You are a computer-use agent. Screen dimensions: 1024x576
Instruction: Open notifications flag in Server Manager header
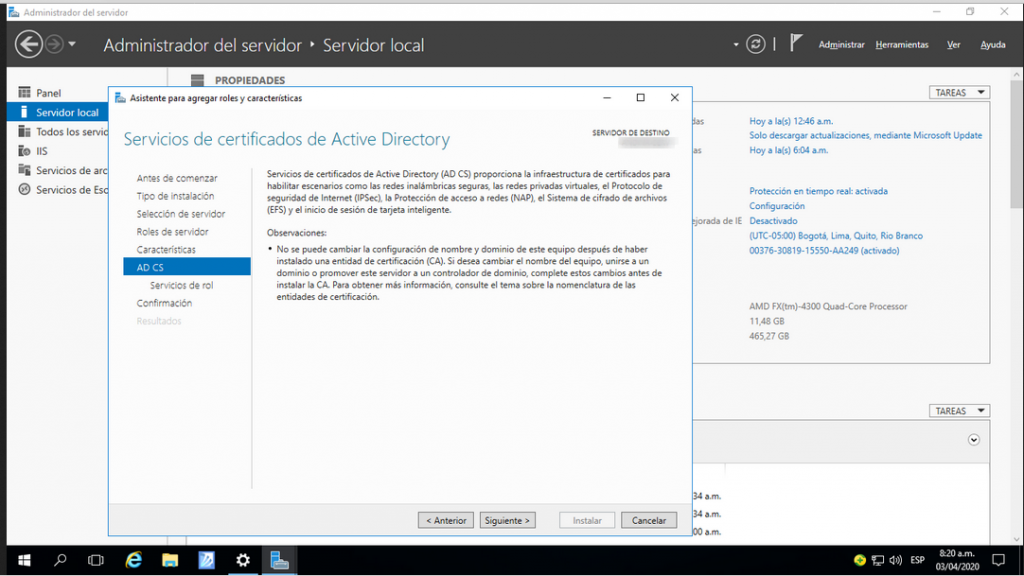[795, 43]
